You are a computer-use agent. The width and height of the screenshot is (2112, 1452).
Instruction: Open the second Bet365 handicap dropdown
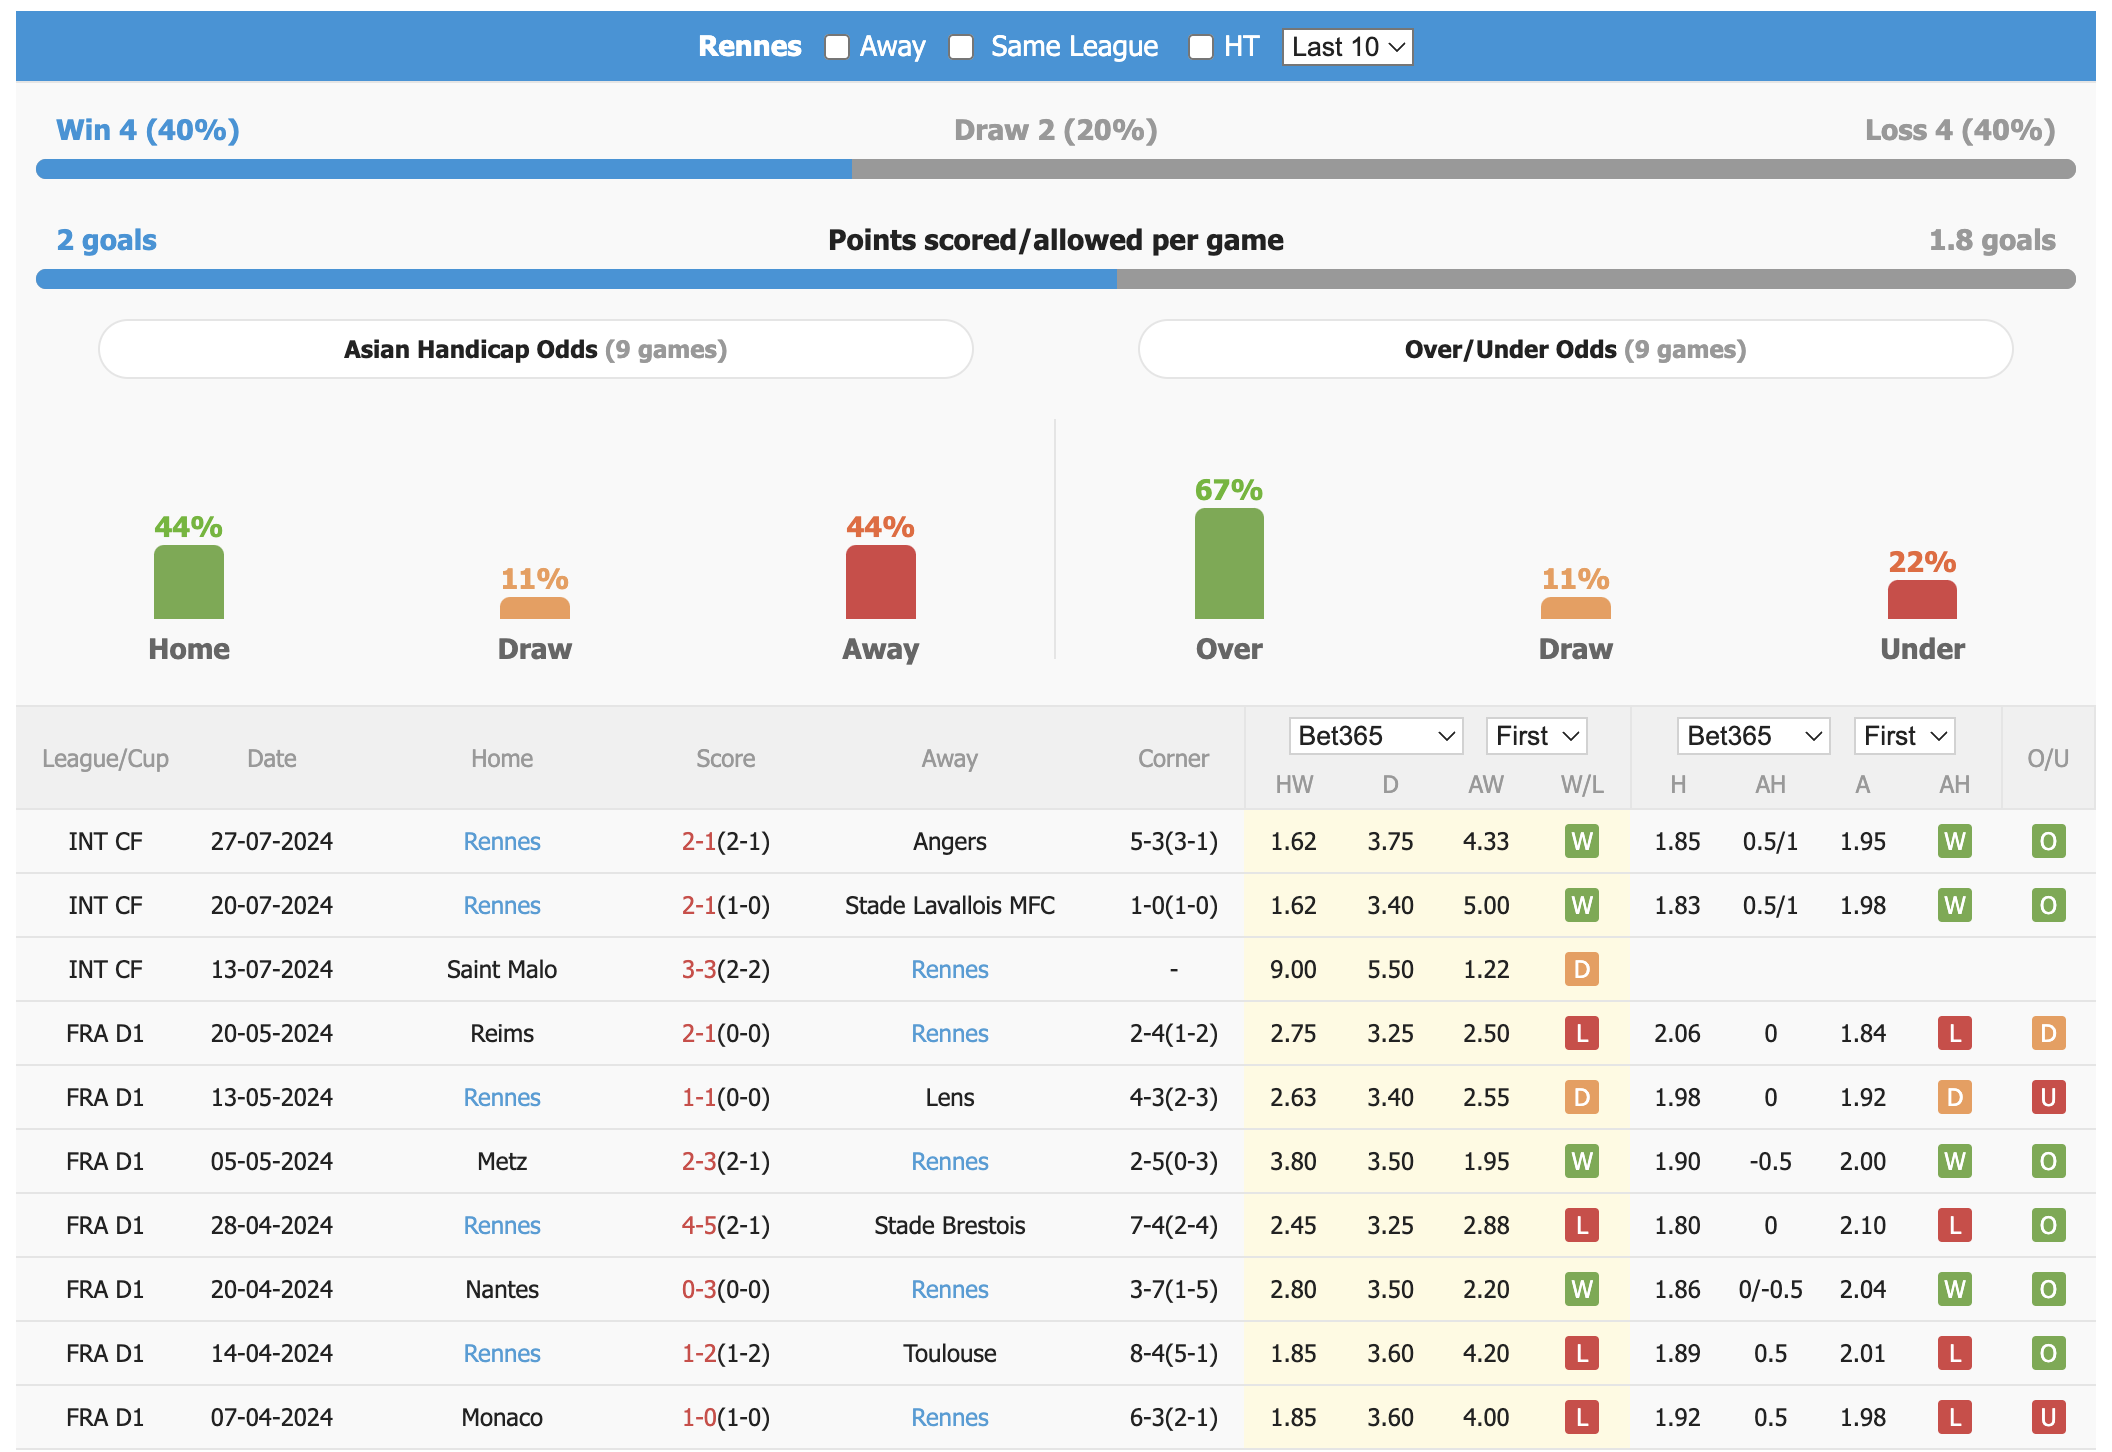pyautogui.click(x=1753, y=736)
